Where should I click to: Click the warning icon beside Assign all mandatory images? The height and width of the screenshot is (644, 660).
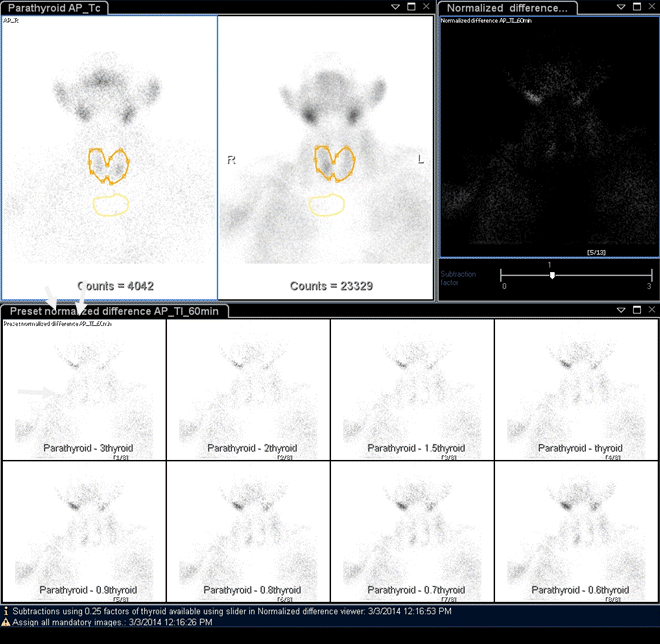[x=6, y=621]
